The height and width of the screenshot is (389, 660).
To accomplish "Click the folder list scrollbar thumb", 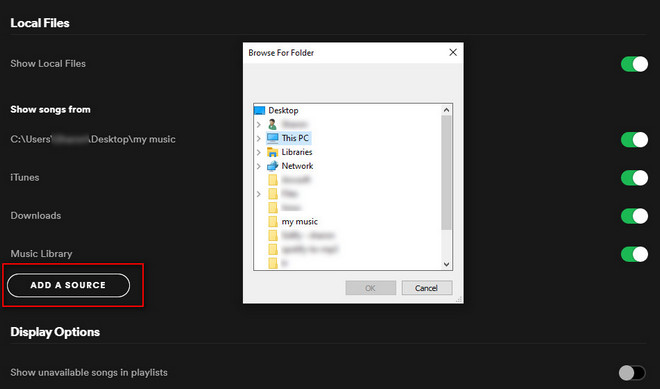I will [446, 173].
